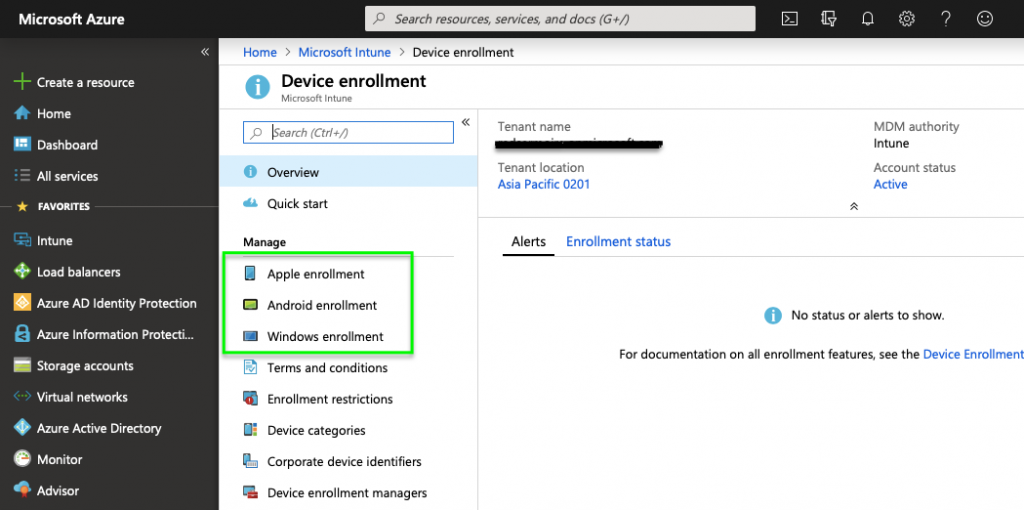Click the Azure Active Directory icon
Viewport: 1024px width, 510px height.
(22, 428)
